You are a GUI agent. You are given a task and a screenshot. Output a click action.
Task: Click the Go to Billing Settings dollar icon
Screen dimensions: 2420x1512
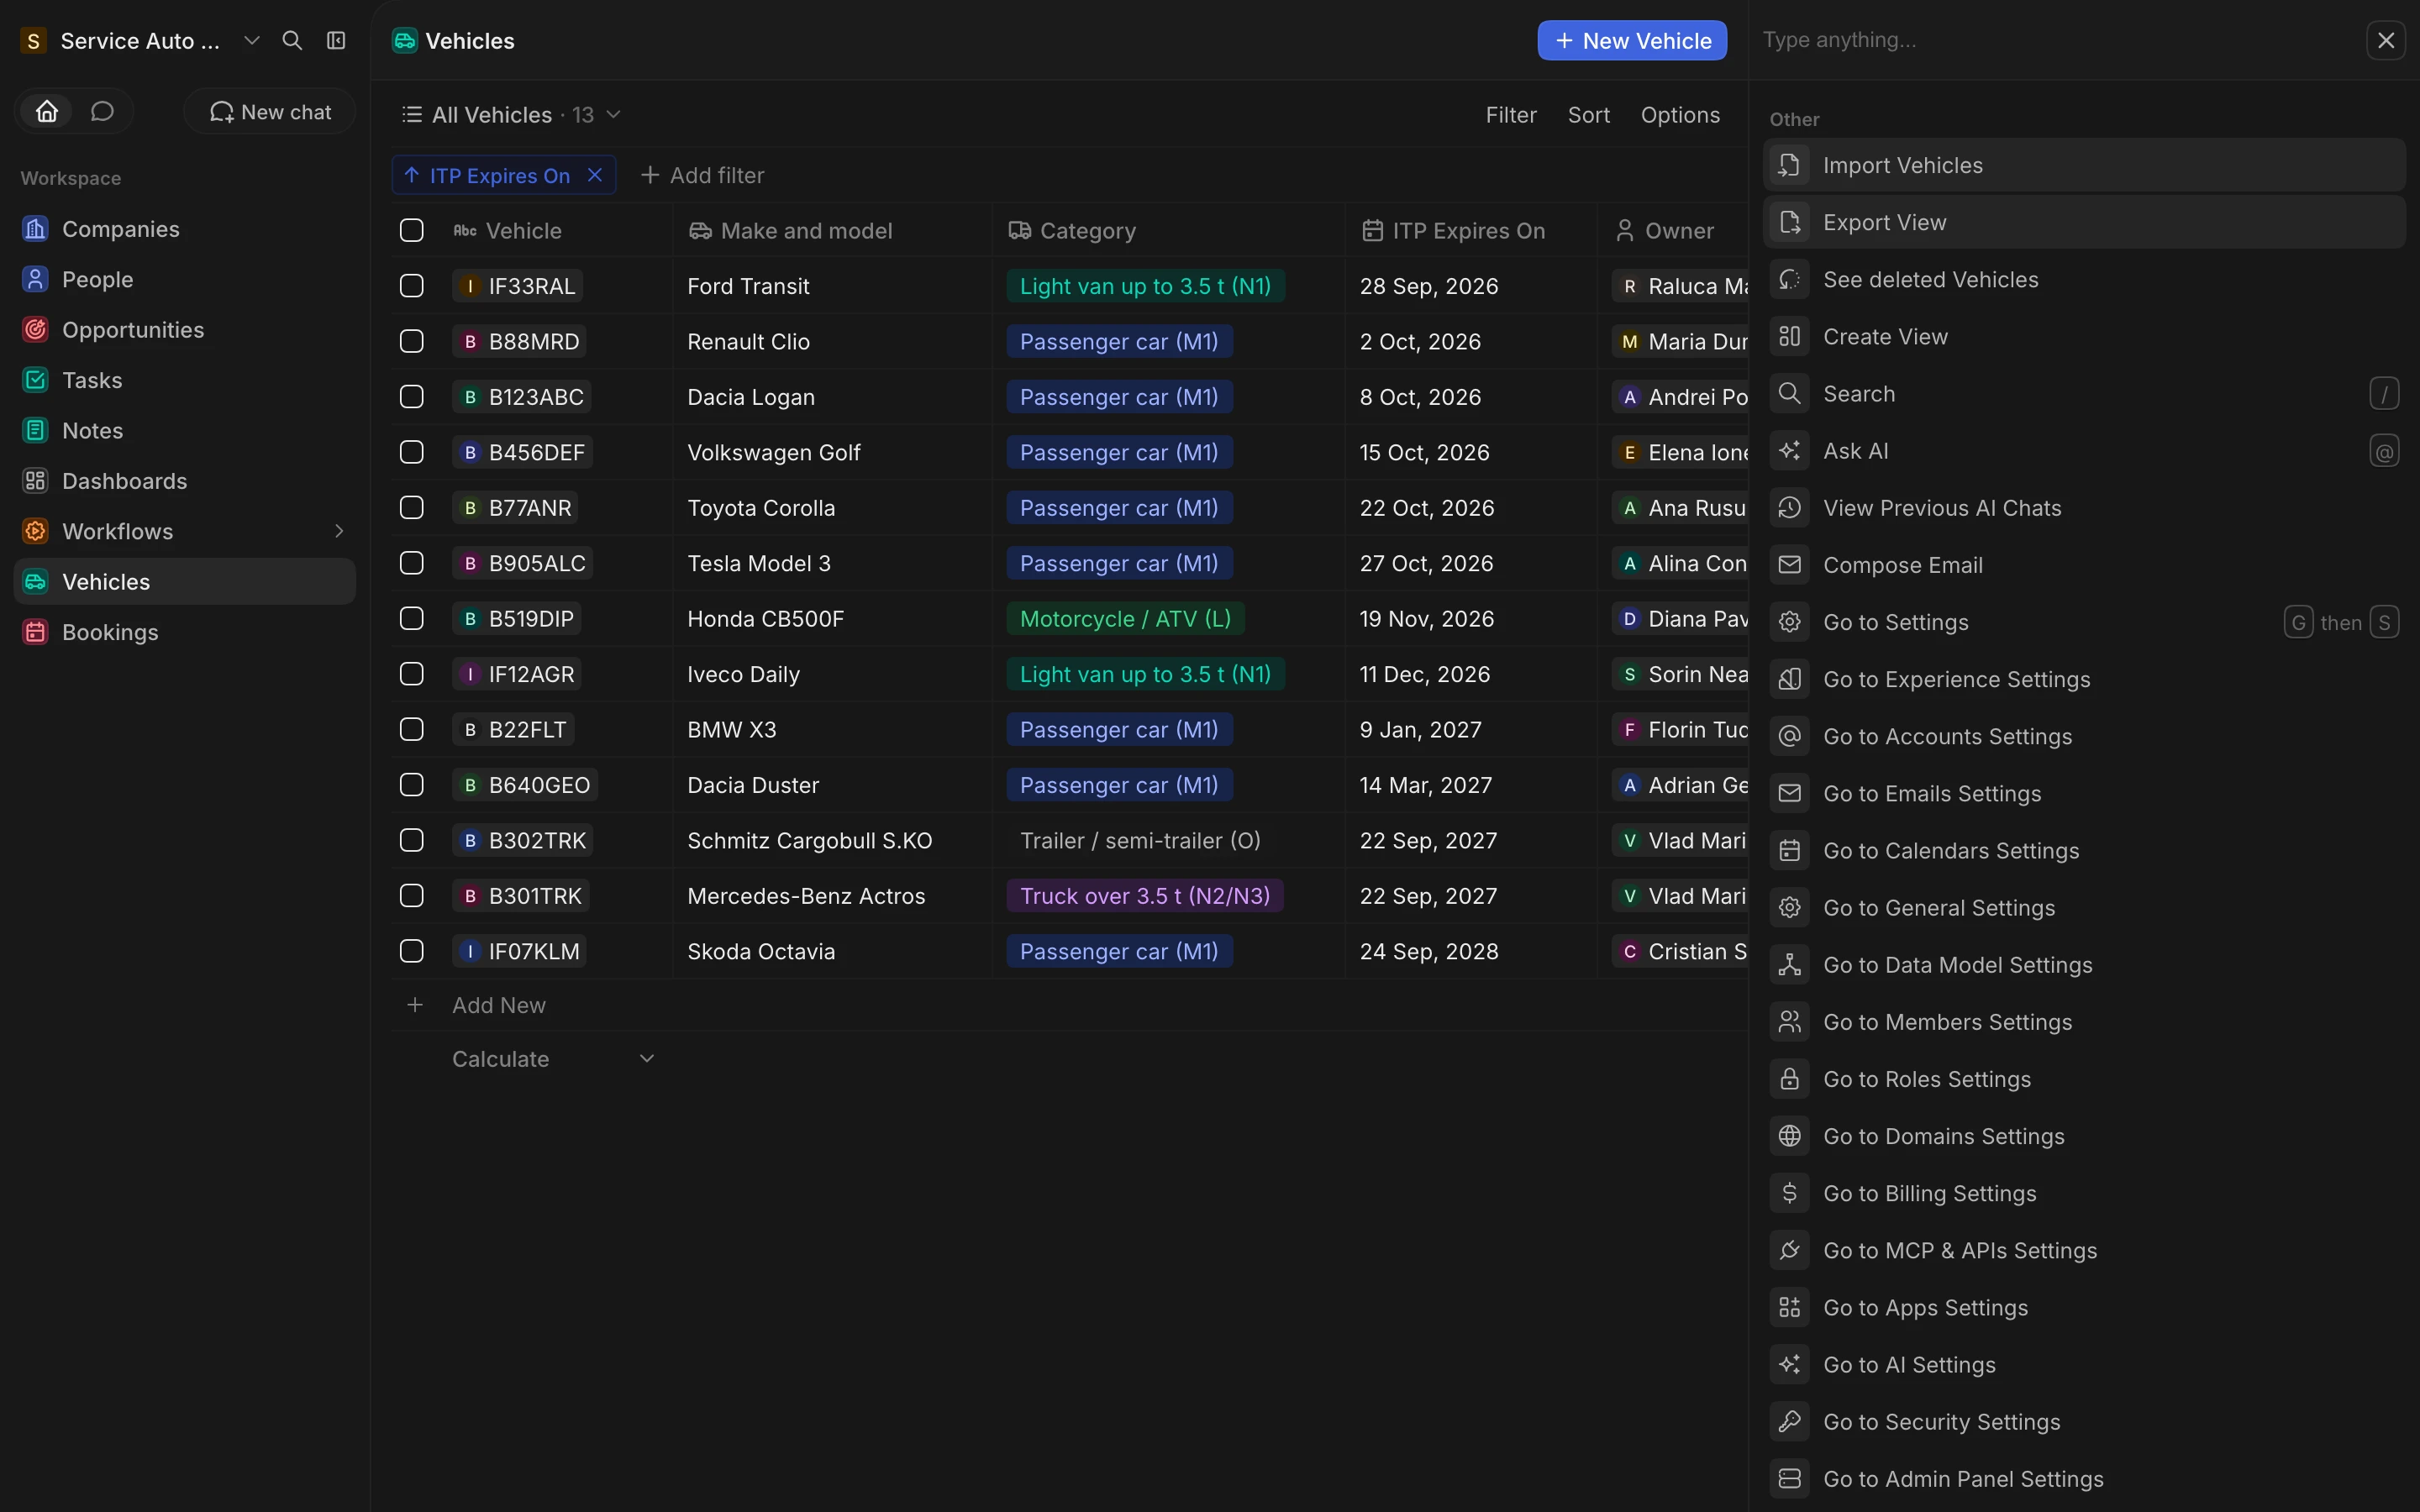[1789, 1193]
